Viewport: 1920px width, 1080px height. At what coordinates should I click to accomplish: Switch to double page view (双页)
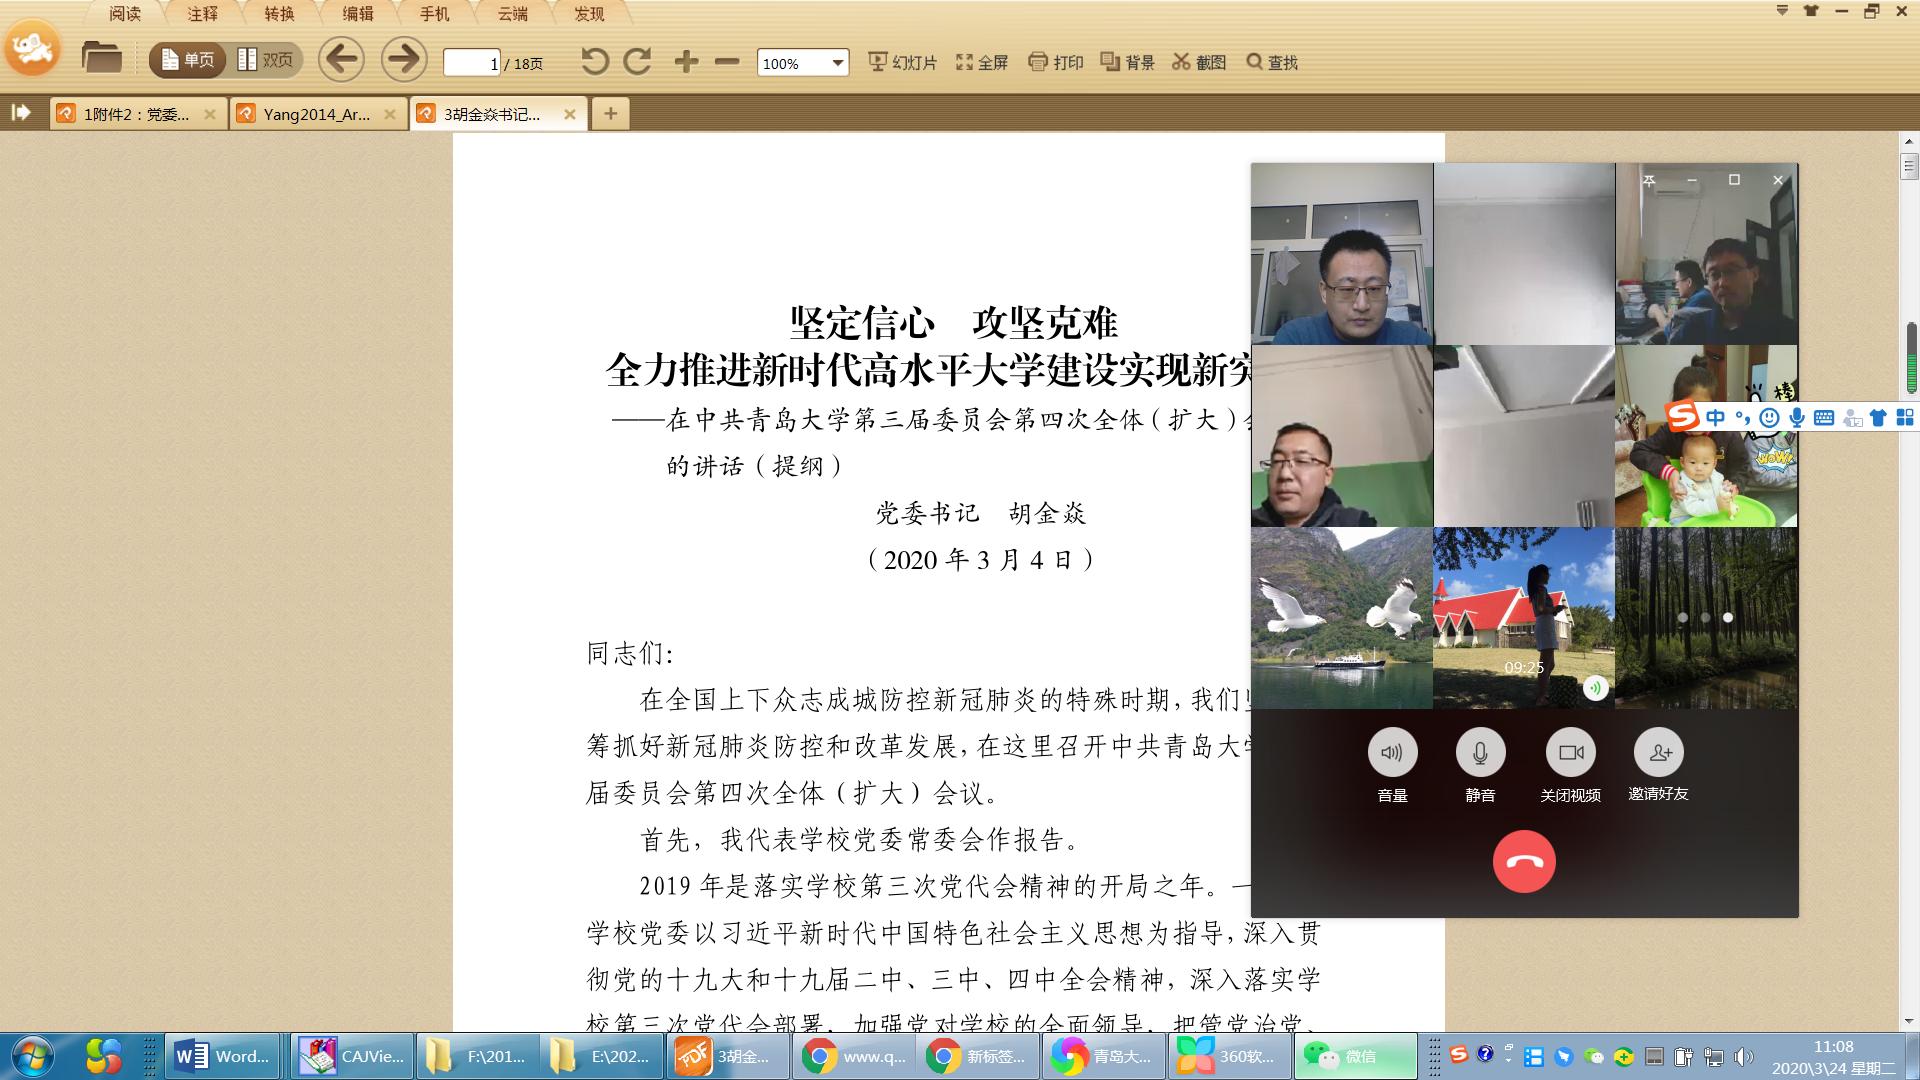click(x=266, y=60)
